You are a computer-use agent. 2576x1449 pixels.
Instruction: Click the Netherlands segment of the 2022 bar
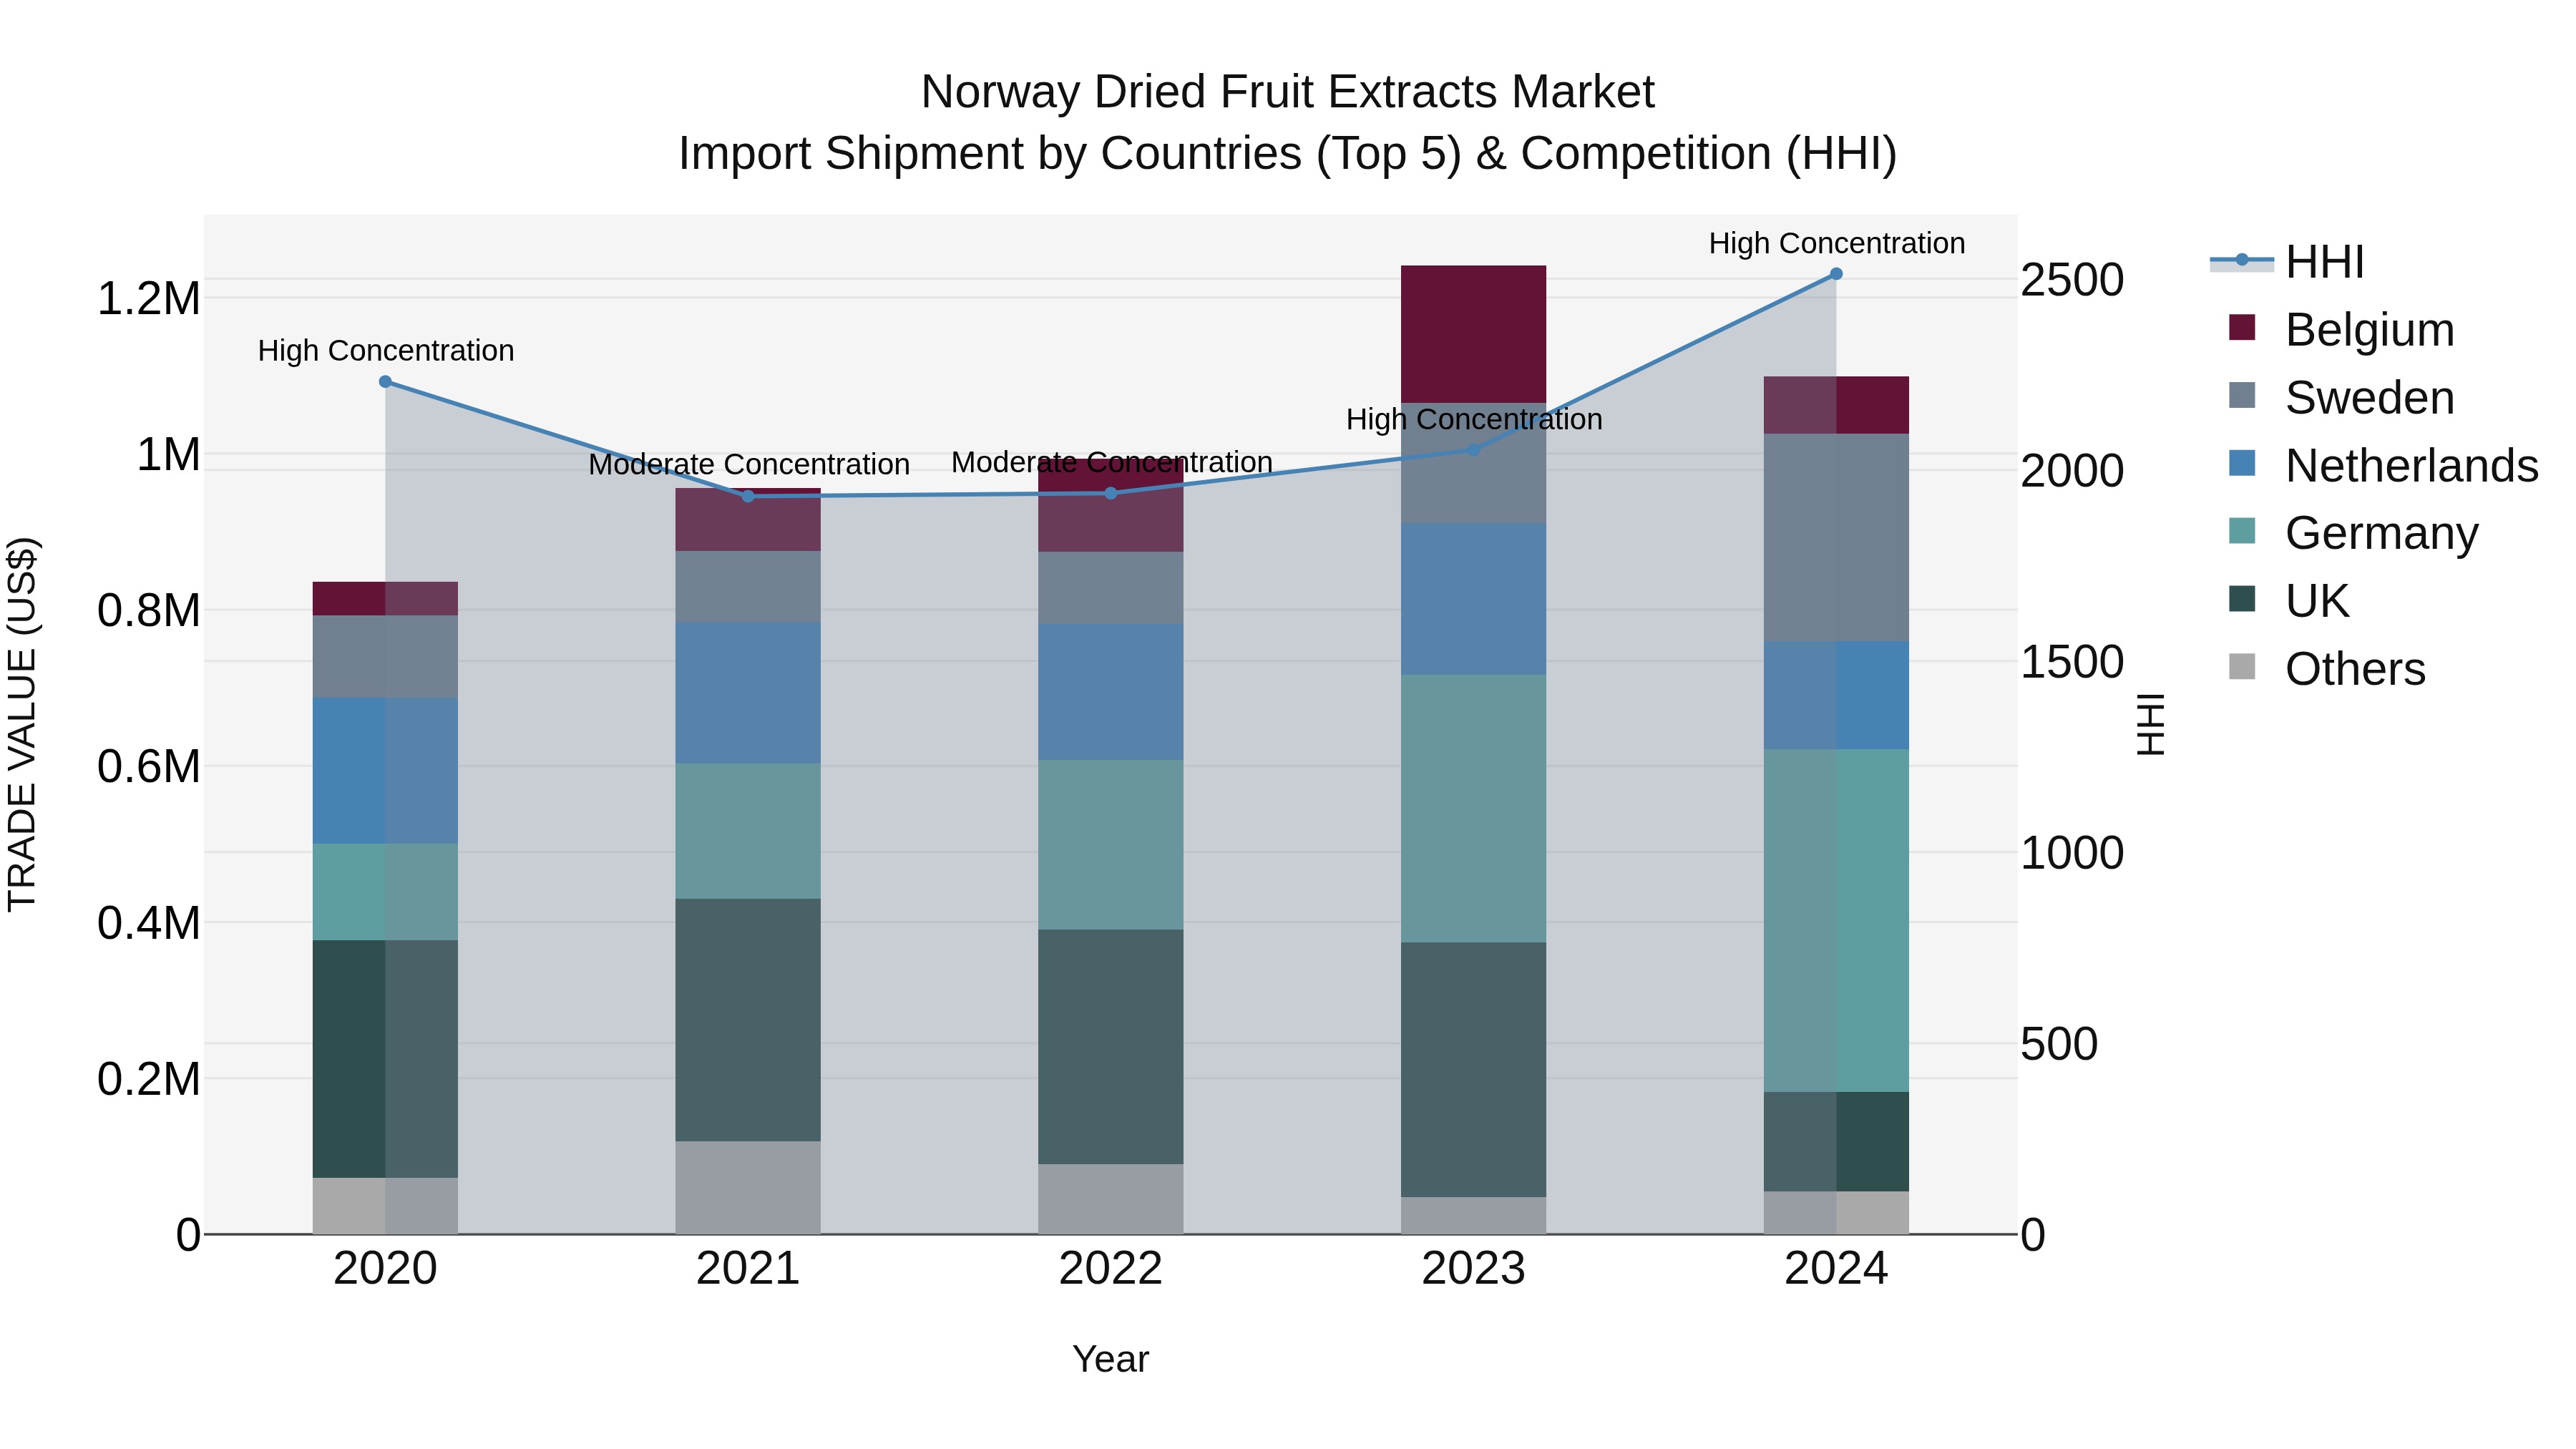pos(1110,692)
